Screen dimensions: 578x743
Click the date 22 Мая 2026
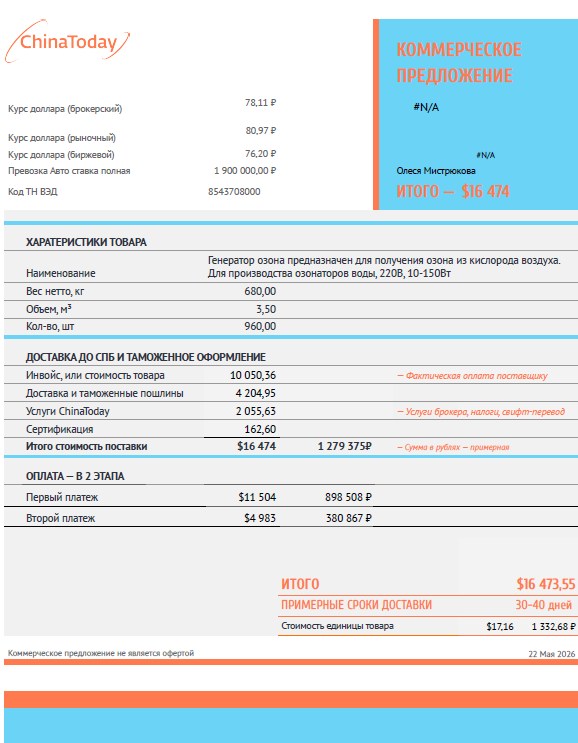tap(551, 654)
